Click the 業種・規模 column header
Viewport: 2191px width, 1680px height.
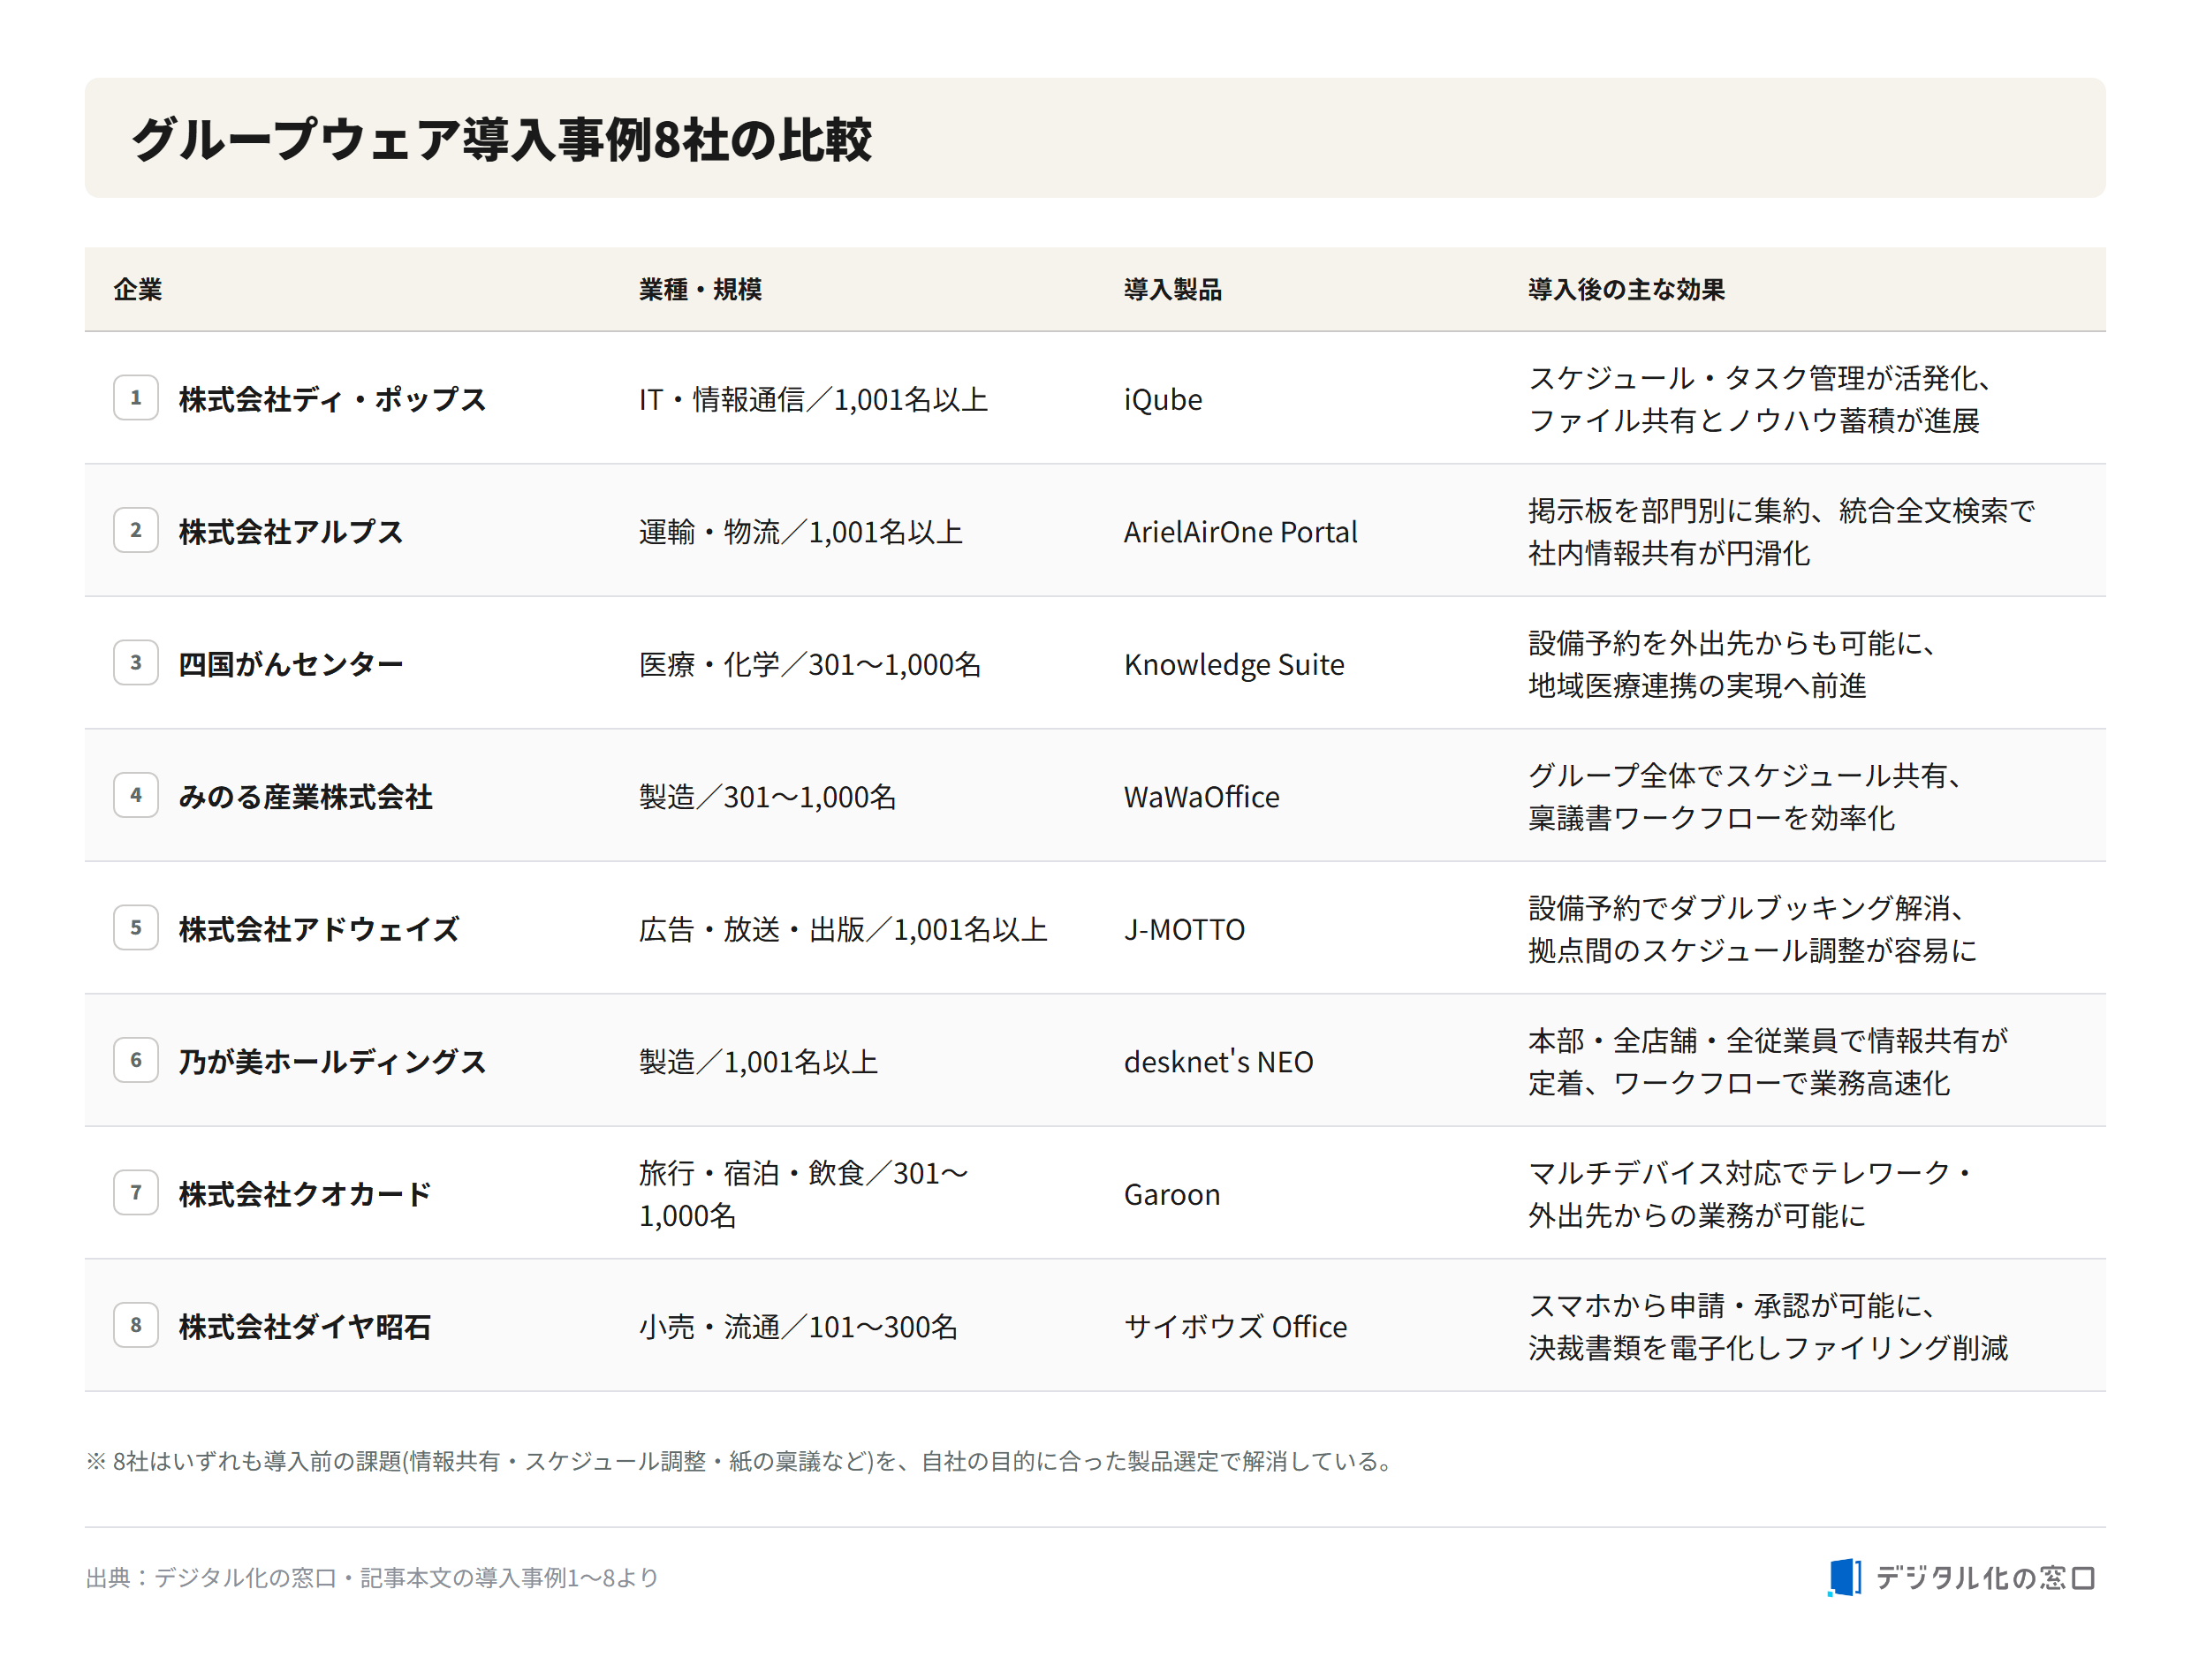point(700,289)
